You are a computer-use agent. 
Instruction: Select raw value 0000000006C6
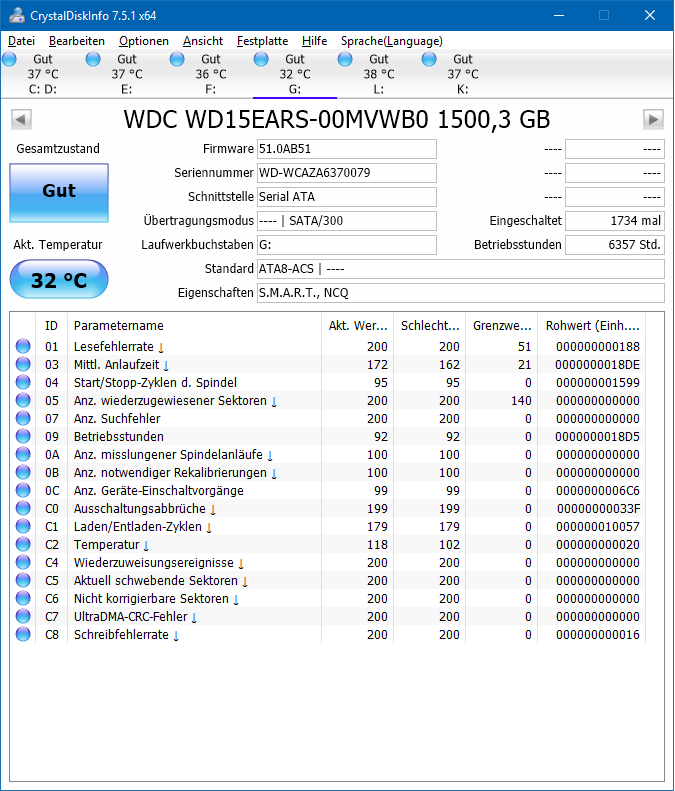point(597,490)
